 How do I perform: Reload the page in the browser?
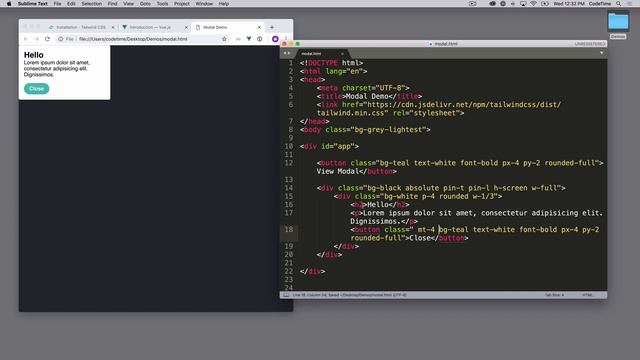point(47,39)
